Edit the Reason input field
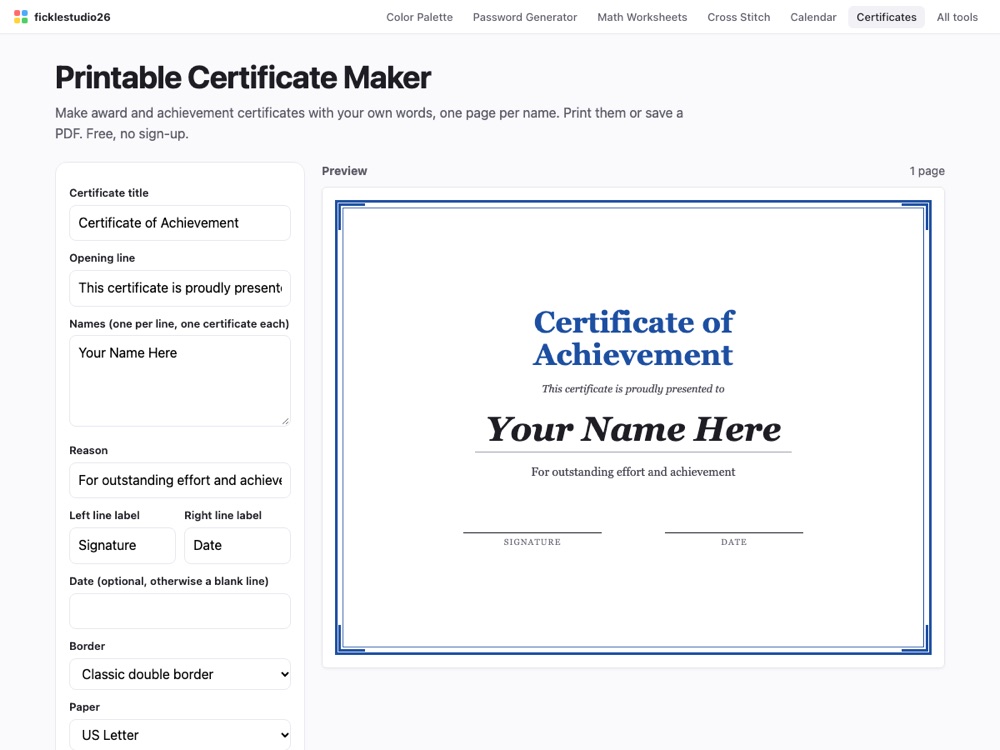Image resolution: width=1000 pixels, height=750 pixels. pyautogui.click(x=180, y=480)
